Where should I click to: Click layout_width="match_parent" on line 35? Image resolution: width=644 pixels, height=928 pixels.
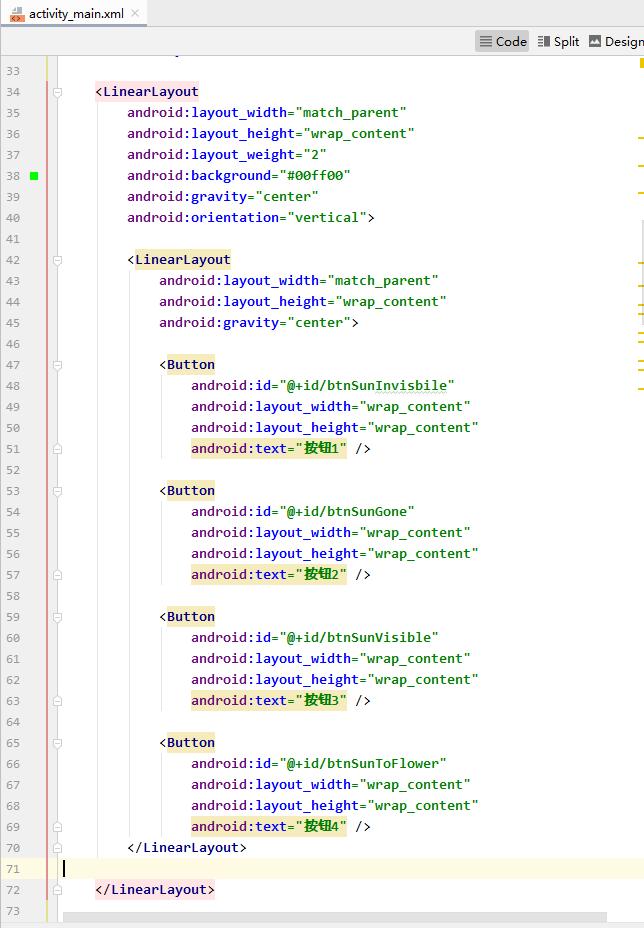coord(298,113)
